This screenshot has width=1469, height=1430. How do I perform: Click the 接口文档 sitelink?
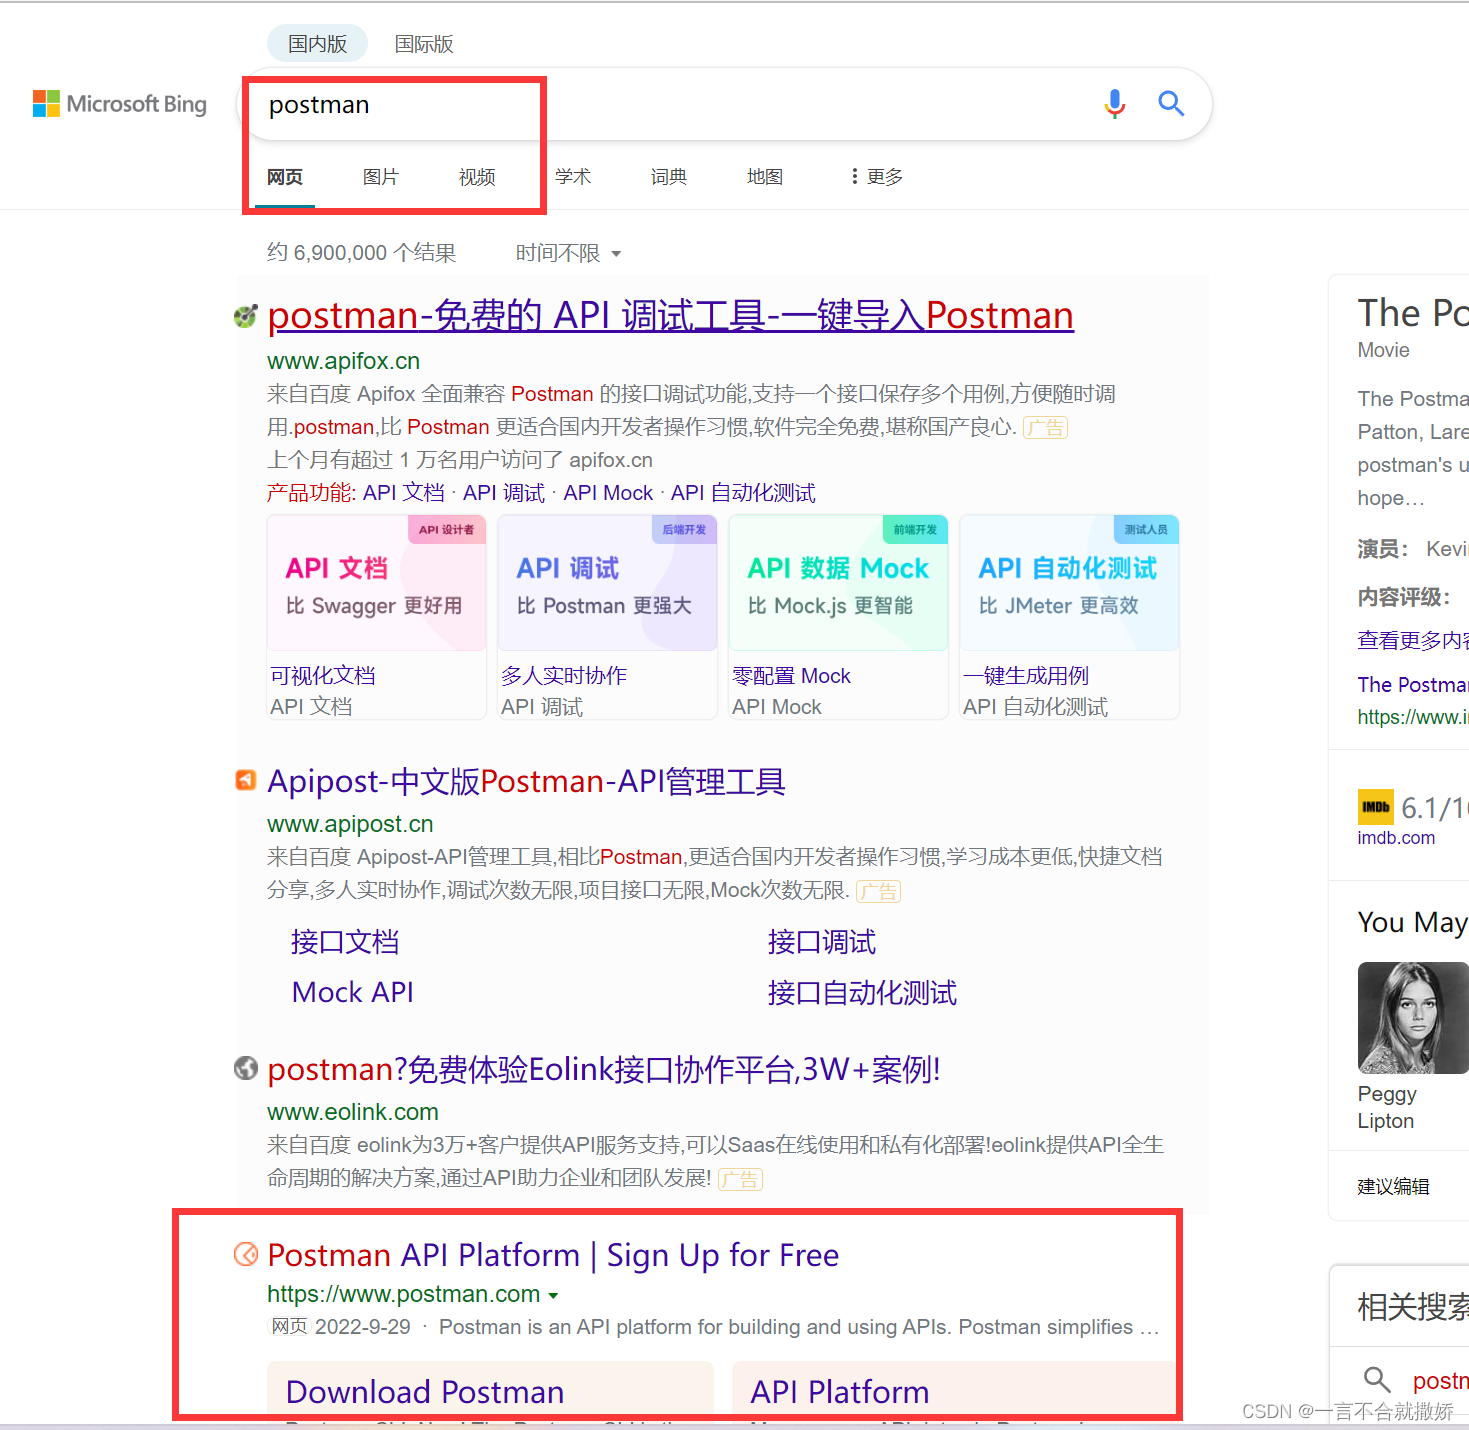click(x=345, y=942)
